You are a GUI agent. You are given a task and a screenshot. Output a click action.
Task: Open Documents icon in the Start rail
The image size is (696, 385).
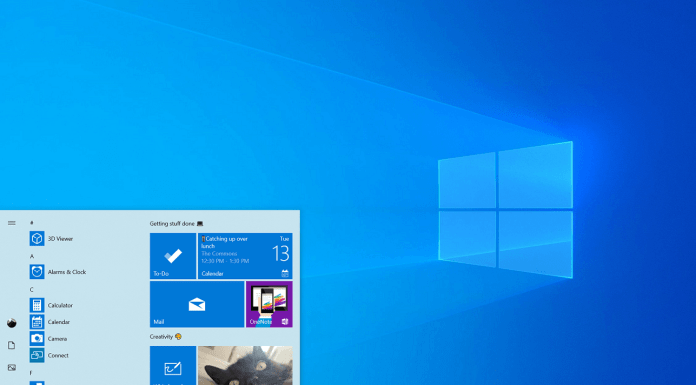[12, 345]
